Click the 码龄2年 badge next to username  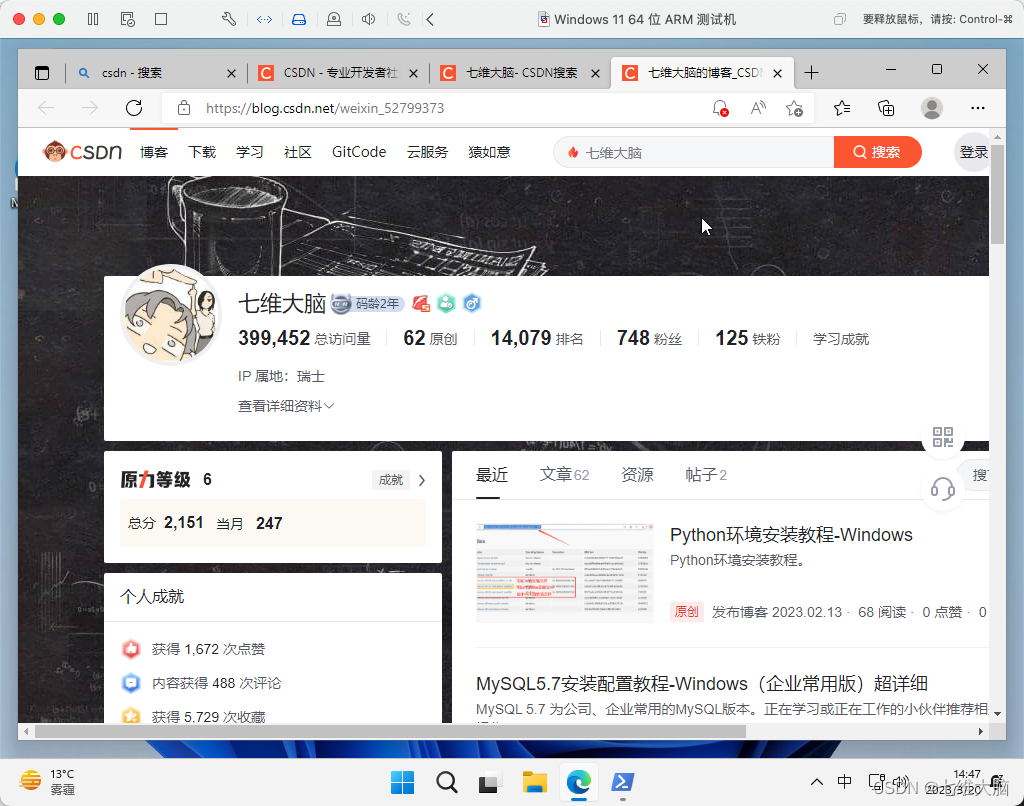[367, 304]
